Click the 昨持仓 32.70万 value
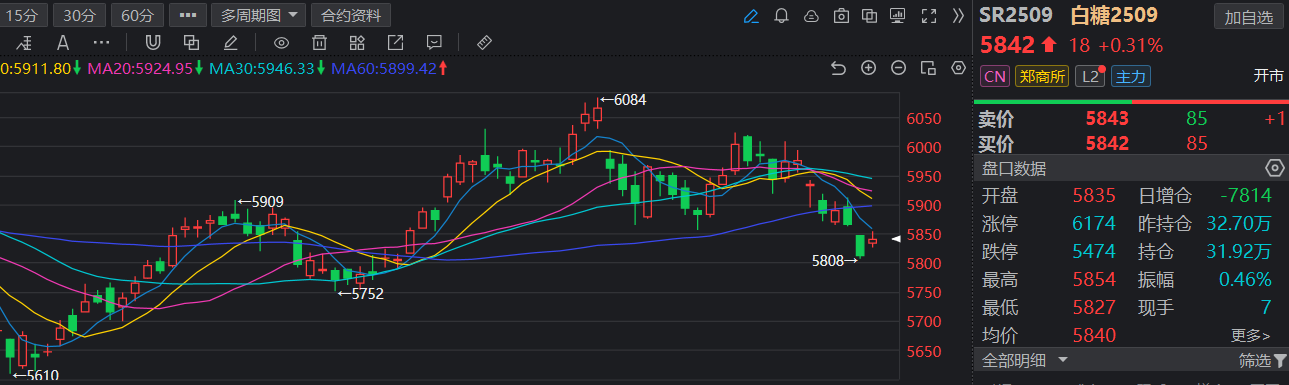 1239,223
